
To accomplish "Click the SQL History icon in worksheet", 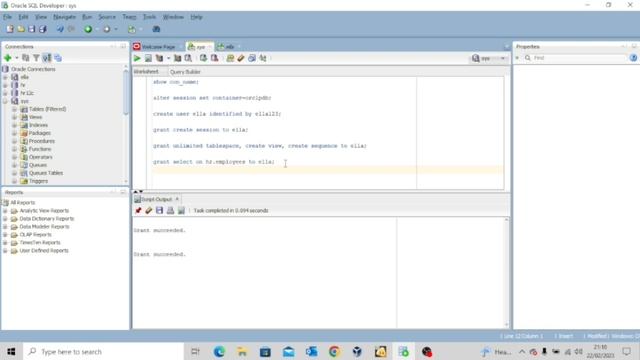I will 252,58.
